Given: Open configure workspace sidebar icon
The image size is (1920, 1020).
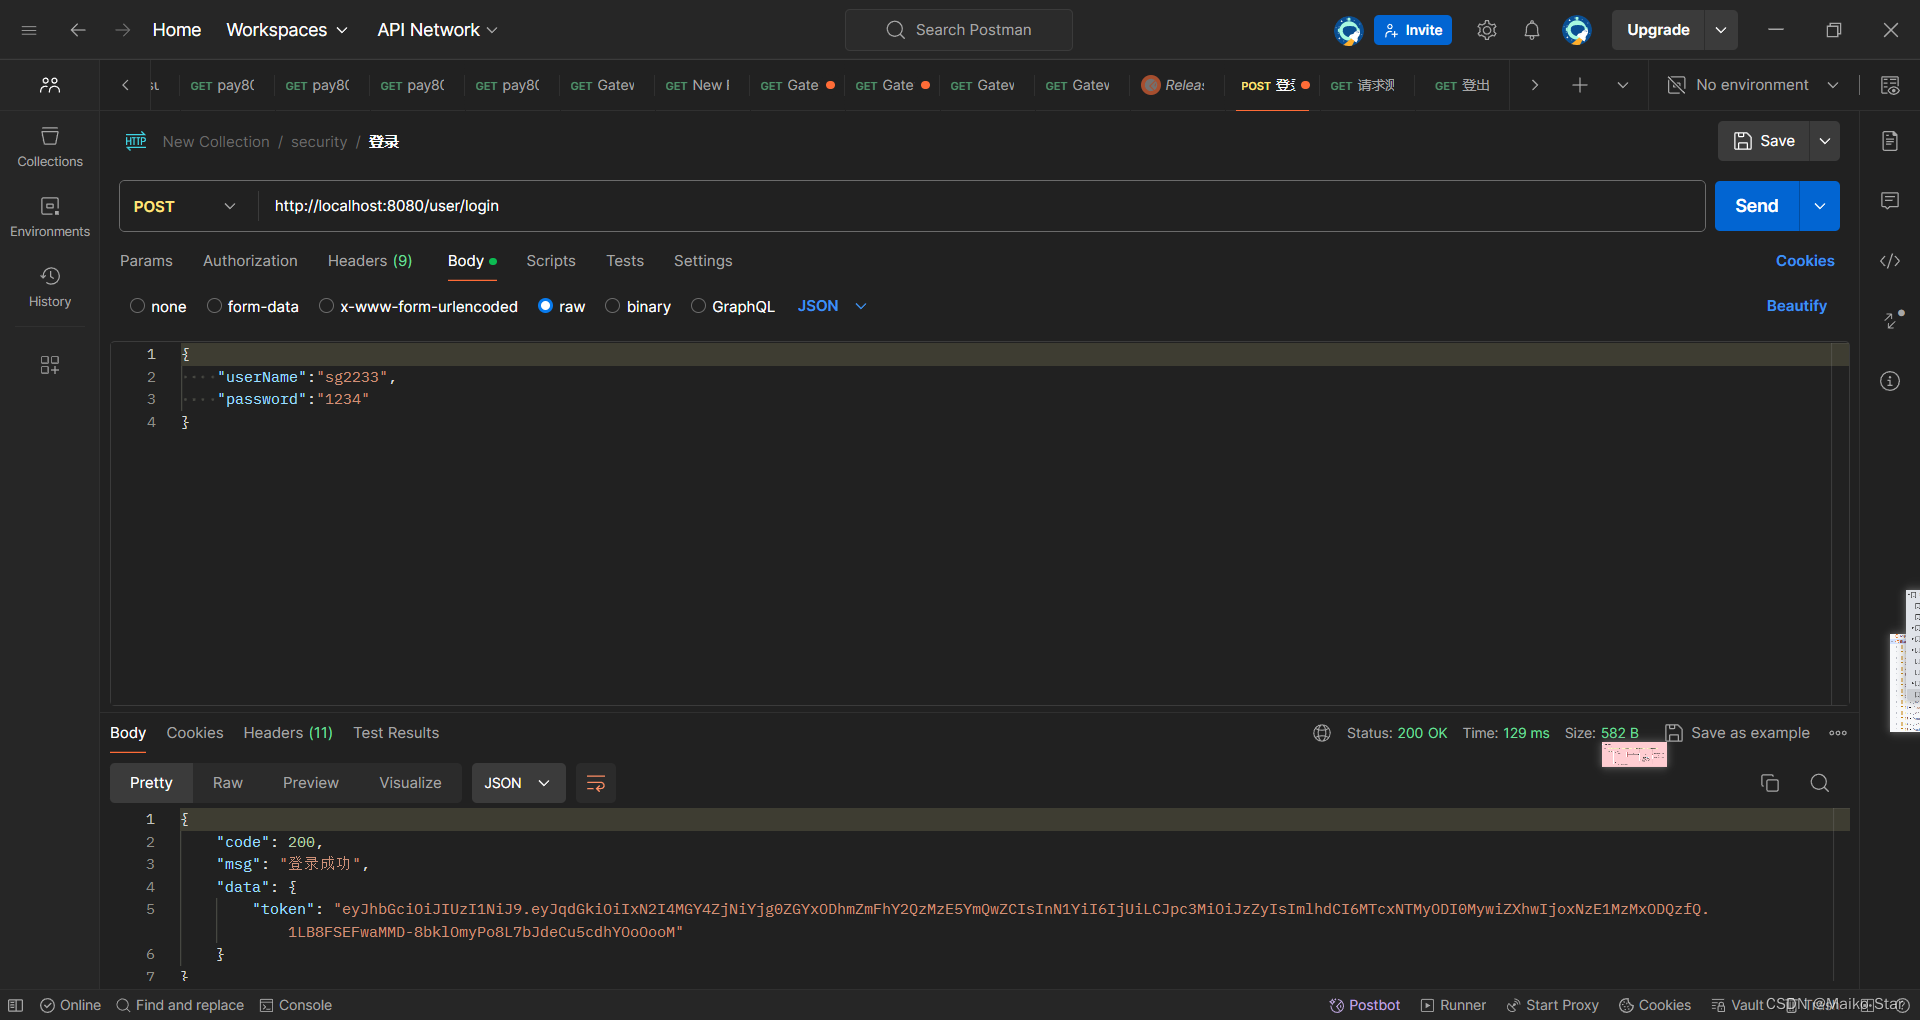Looking at the screenshot, I should click(50, 365).
